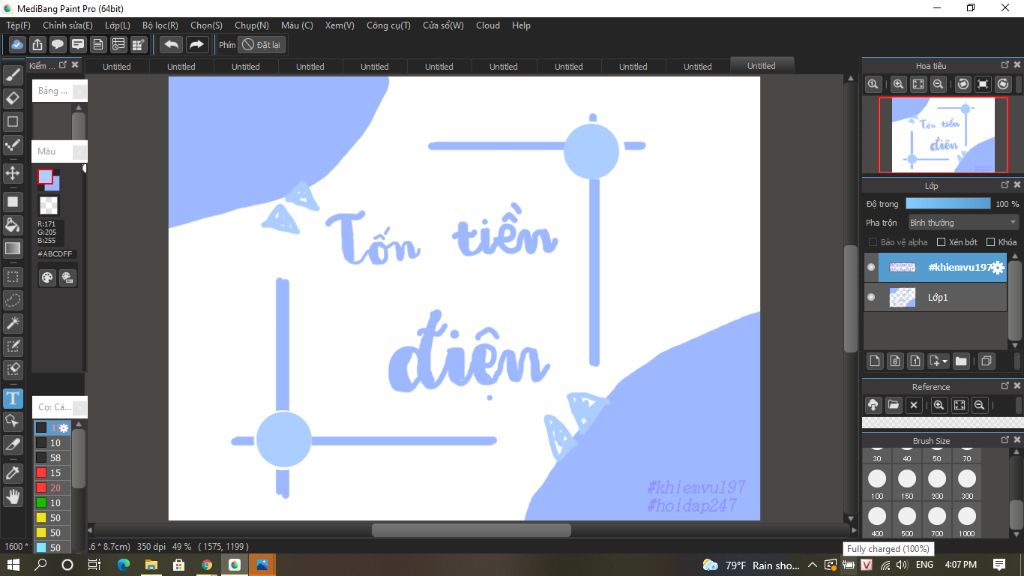Select the Shape (rectangle) drawing tool
1024x576 pixels.
pos(12,121)
